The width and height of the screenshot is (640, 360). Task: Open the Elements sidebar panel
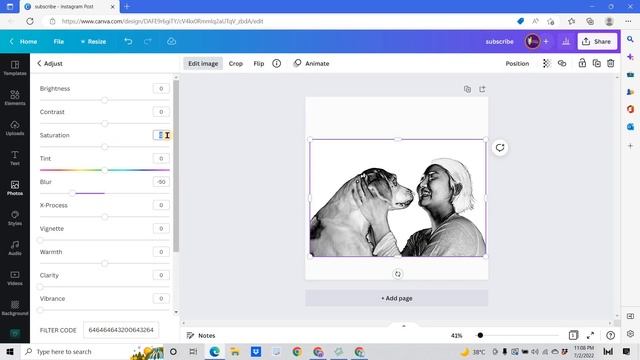pyautogui.click(x=15, y=98)
